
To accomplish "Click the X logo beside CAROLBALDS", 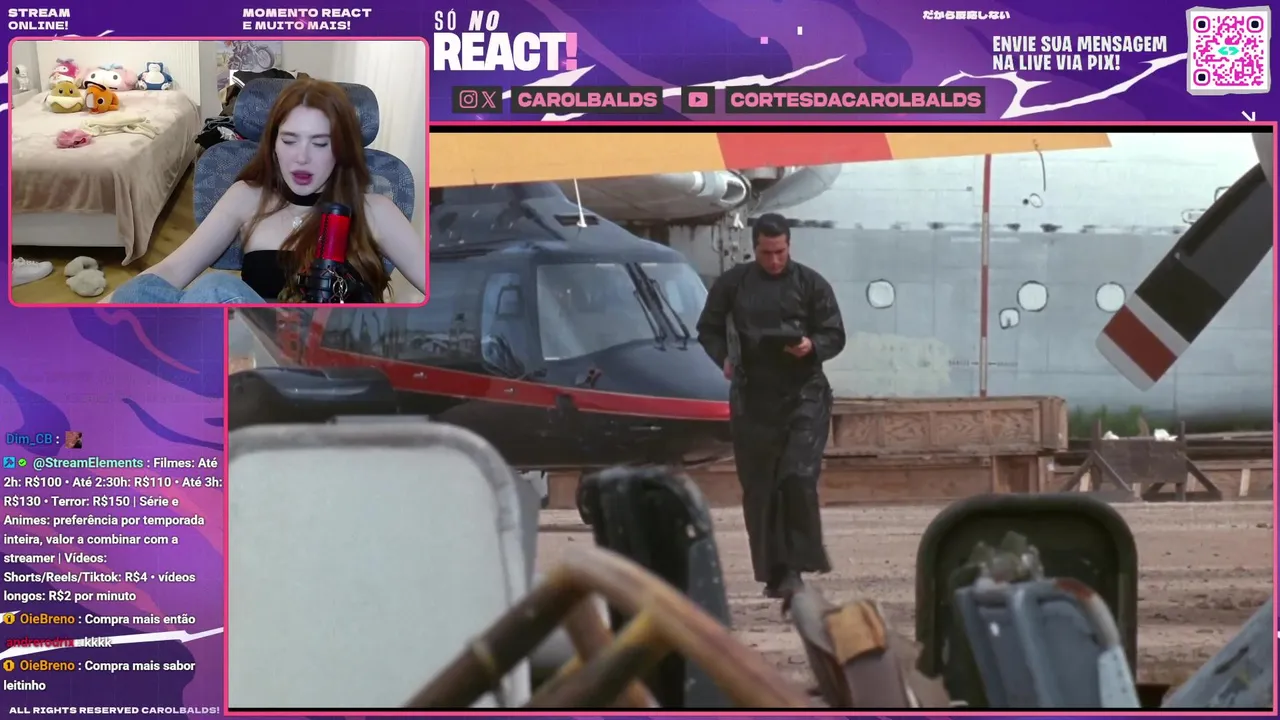I will [x=488, y=99].
